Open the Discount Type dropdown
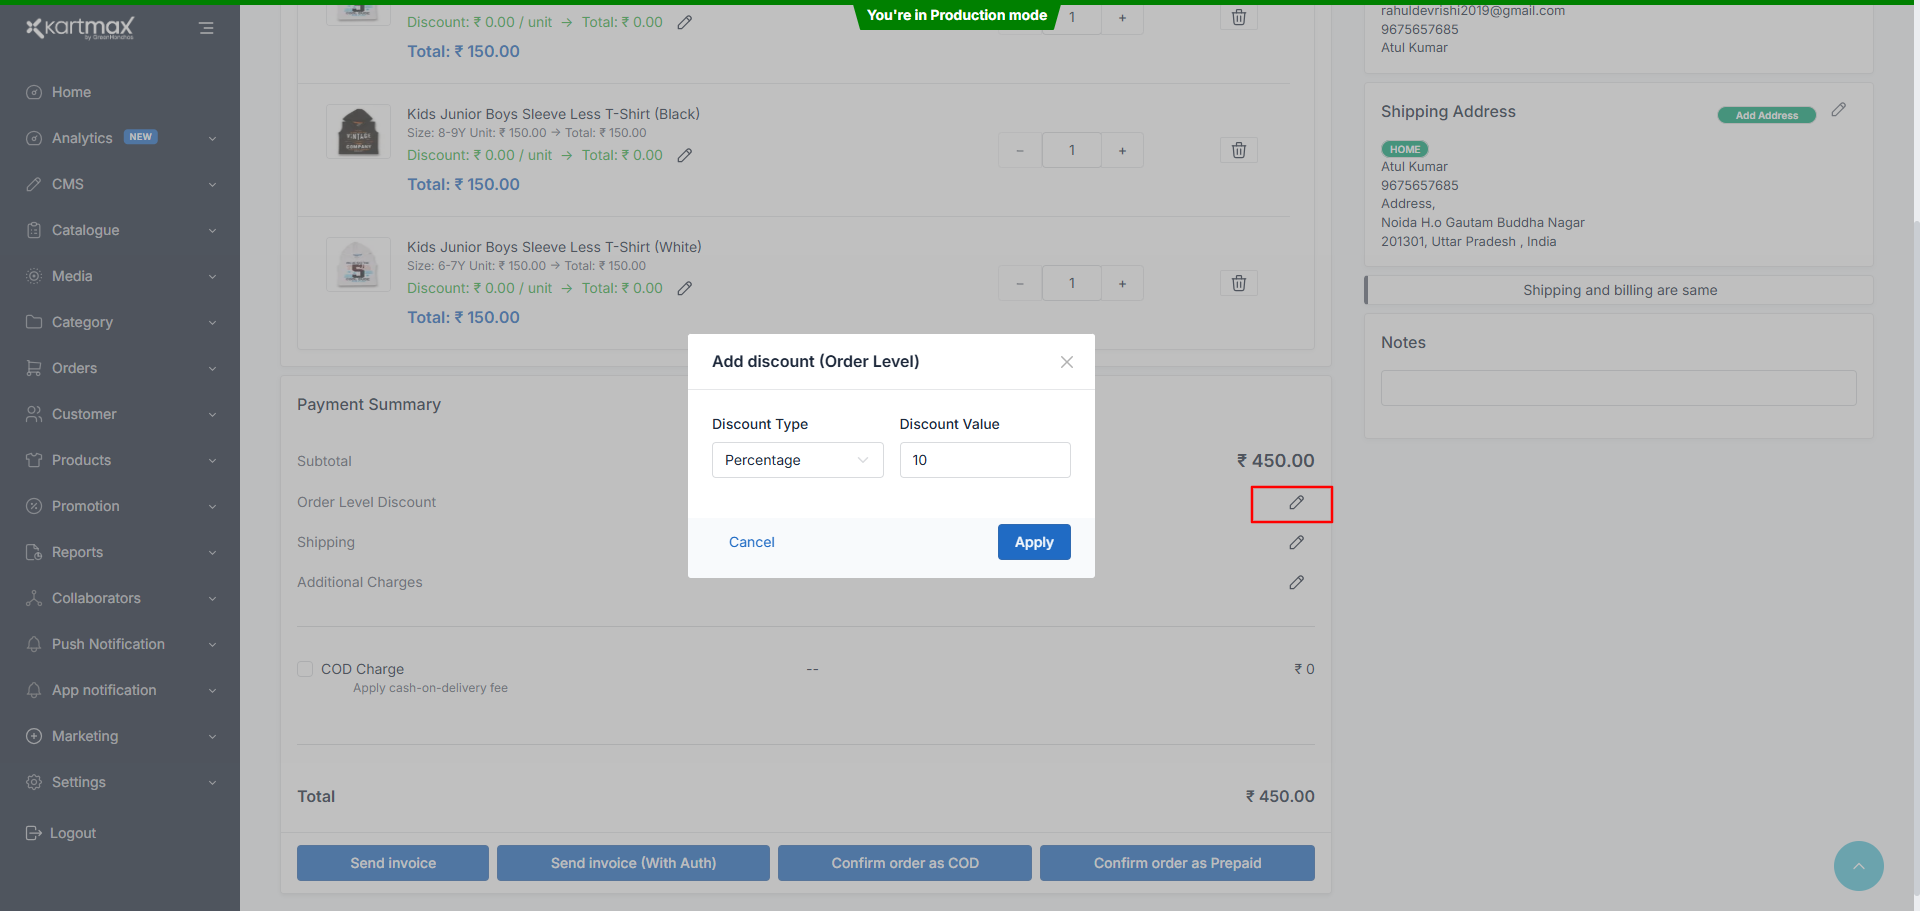 (797, 460)
